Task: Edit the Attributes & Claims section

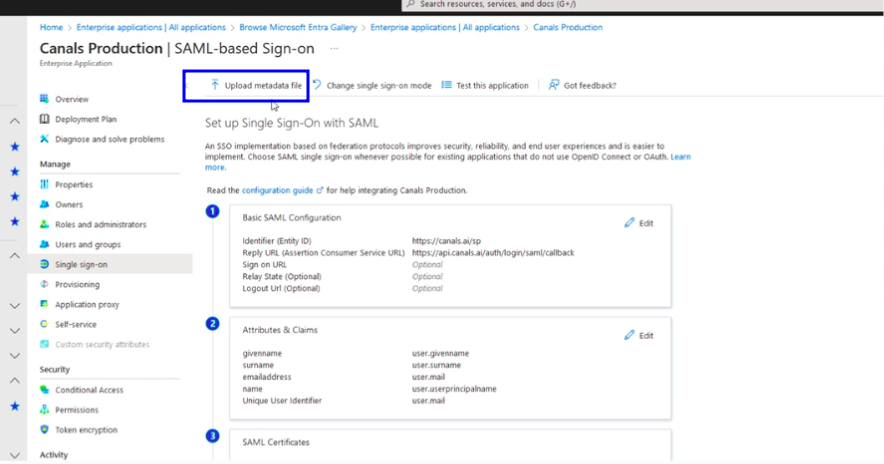Action: coord(639,335)
